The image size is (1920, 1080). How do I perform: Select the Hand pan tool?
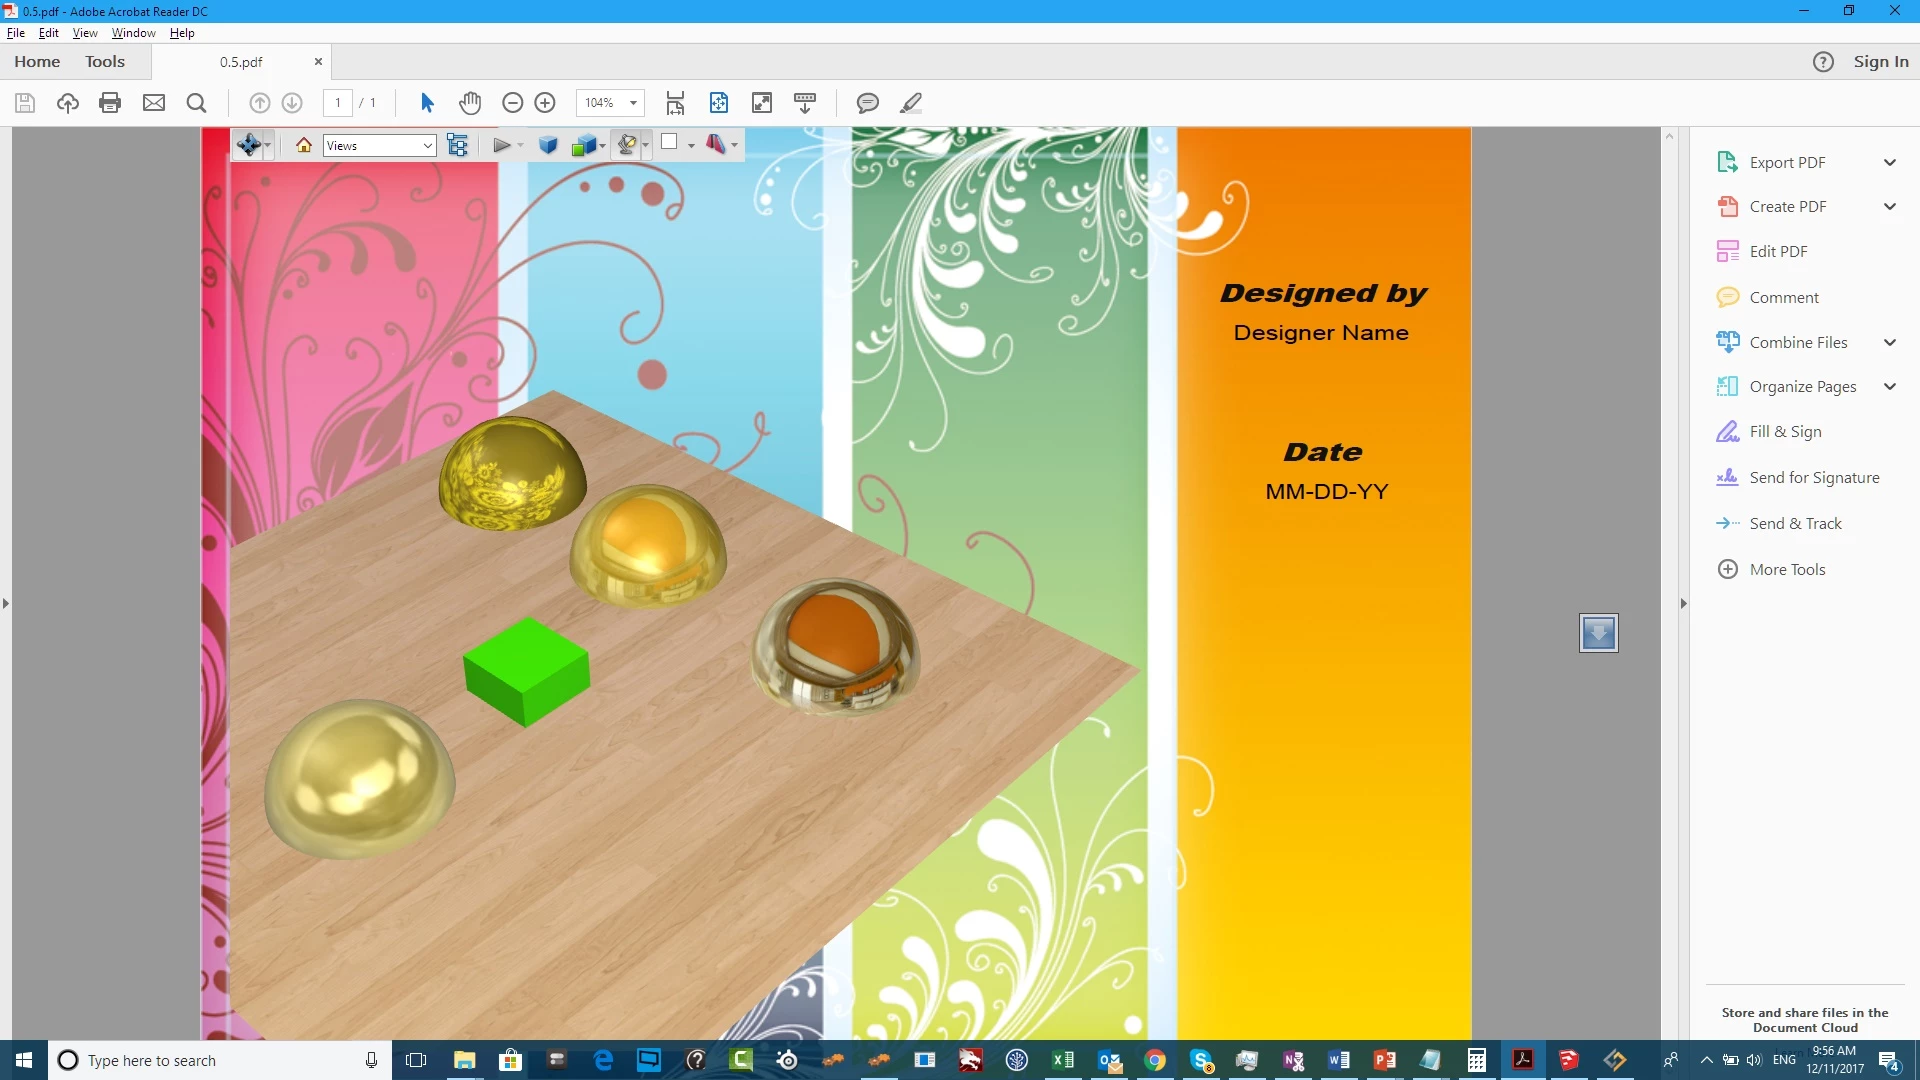[470, 103]
